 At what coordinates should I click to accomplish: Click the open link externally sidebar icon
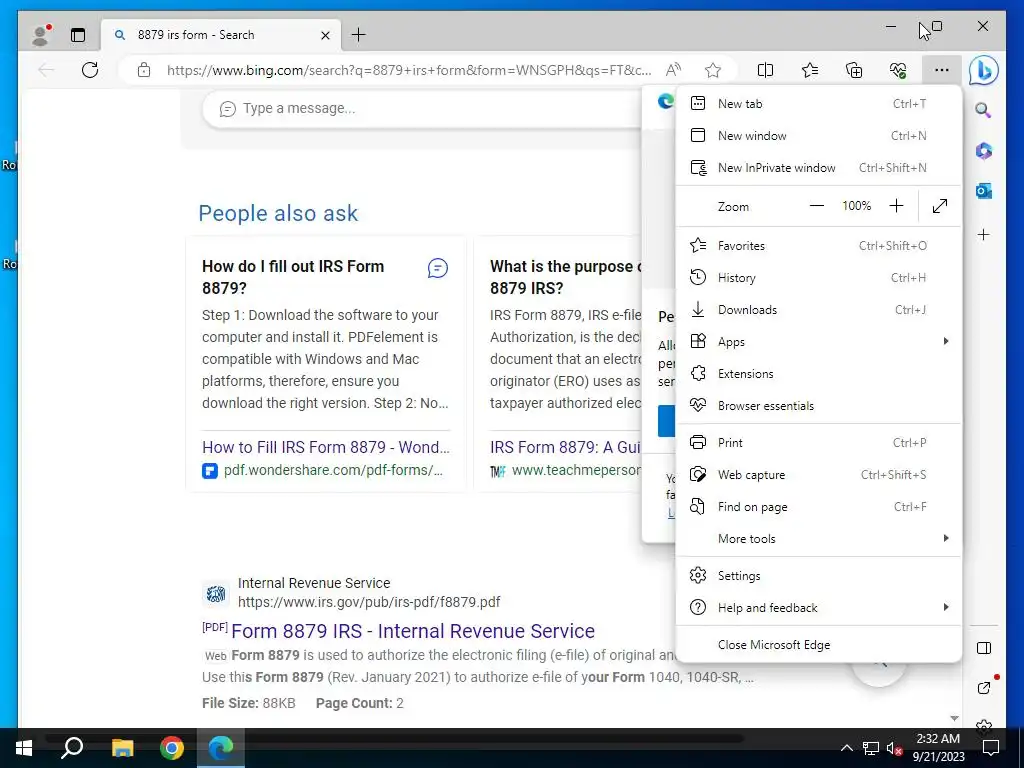coord(984,688)
